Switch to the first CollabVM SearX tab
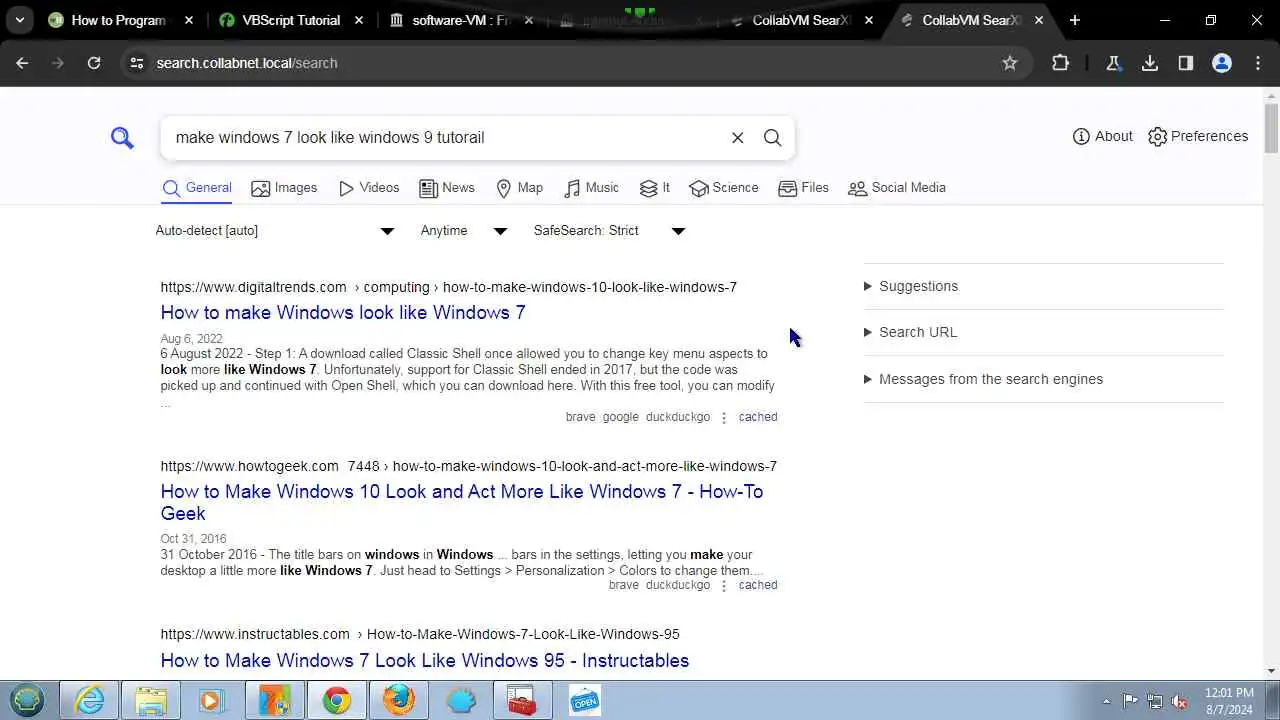Image resolution: width=1280 pixels, height=720 pixels. coord(802,20)
